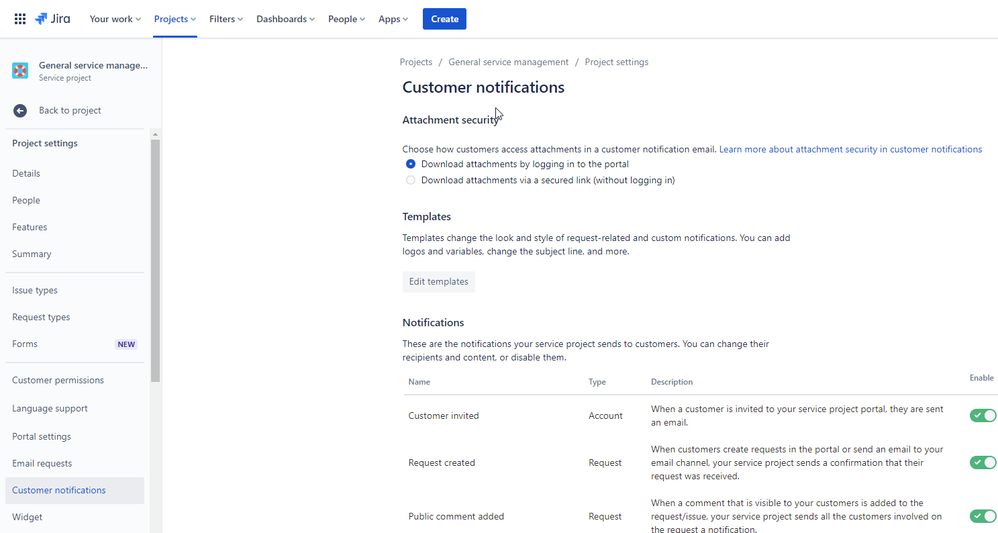Toggle the Public comment added notification
Viewport: 998px width, 533px height.
click(x=982, y=516)
